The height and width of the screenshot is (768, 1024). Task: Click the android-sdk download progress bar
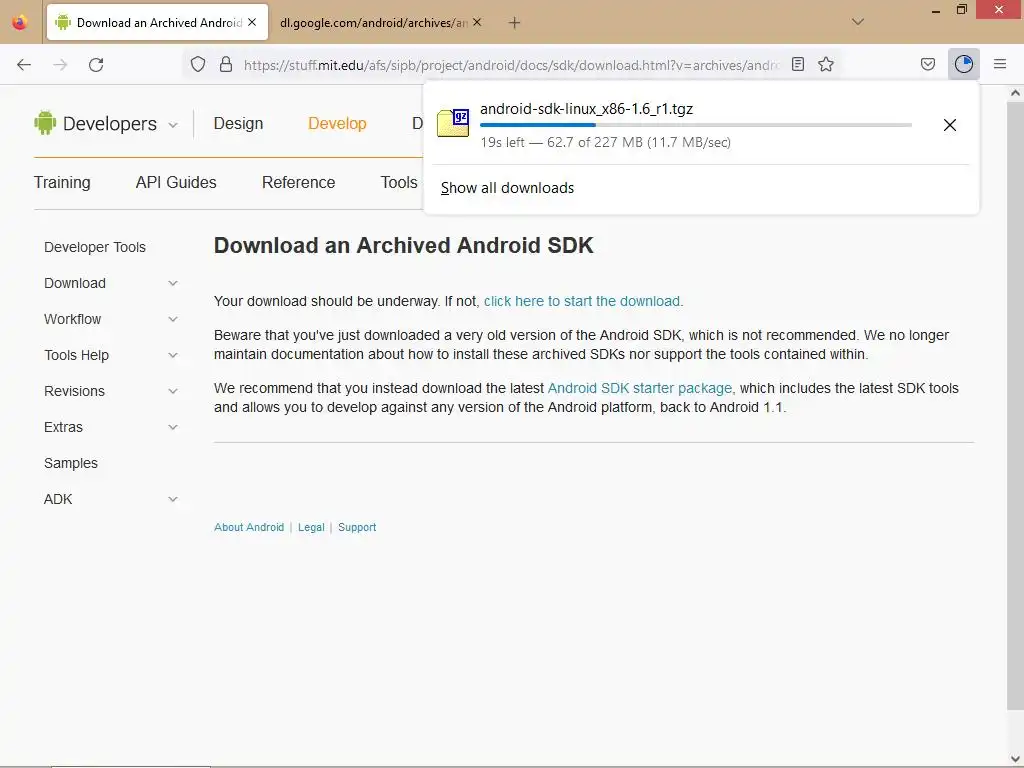pyautogui.click(x=696, y=125)
